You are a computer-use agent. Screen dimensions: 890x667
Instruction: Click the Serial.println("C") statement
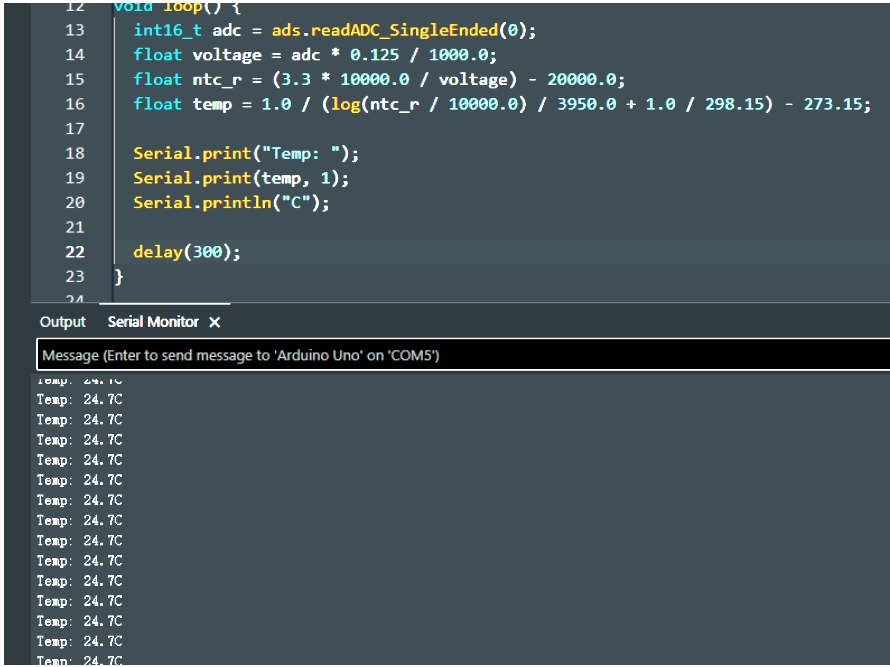tap(231, 202)
